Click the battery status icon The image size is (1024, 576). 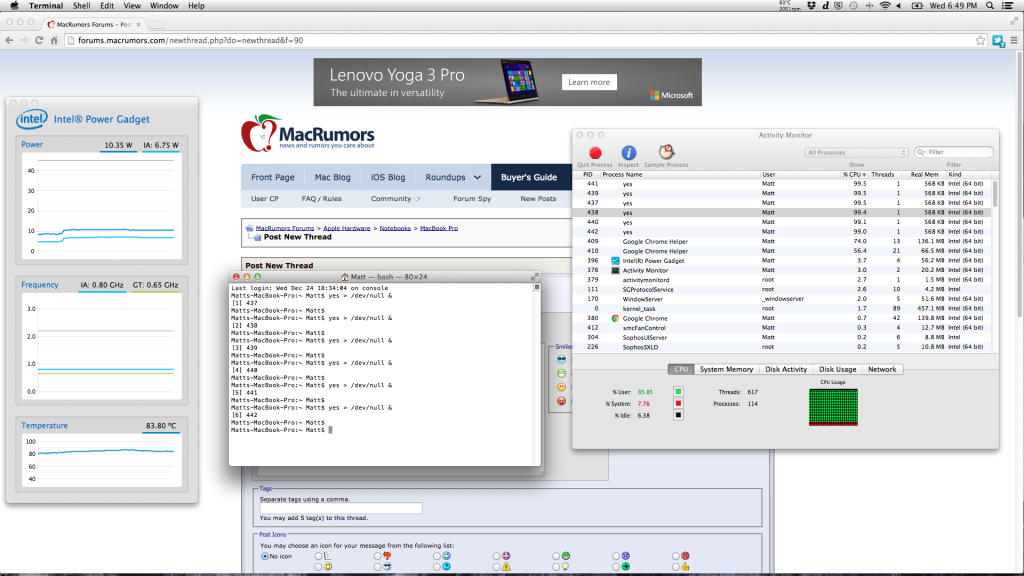(x=917, y=6)
